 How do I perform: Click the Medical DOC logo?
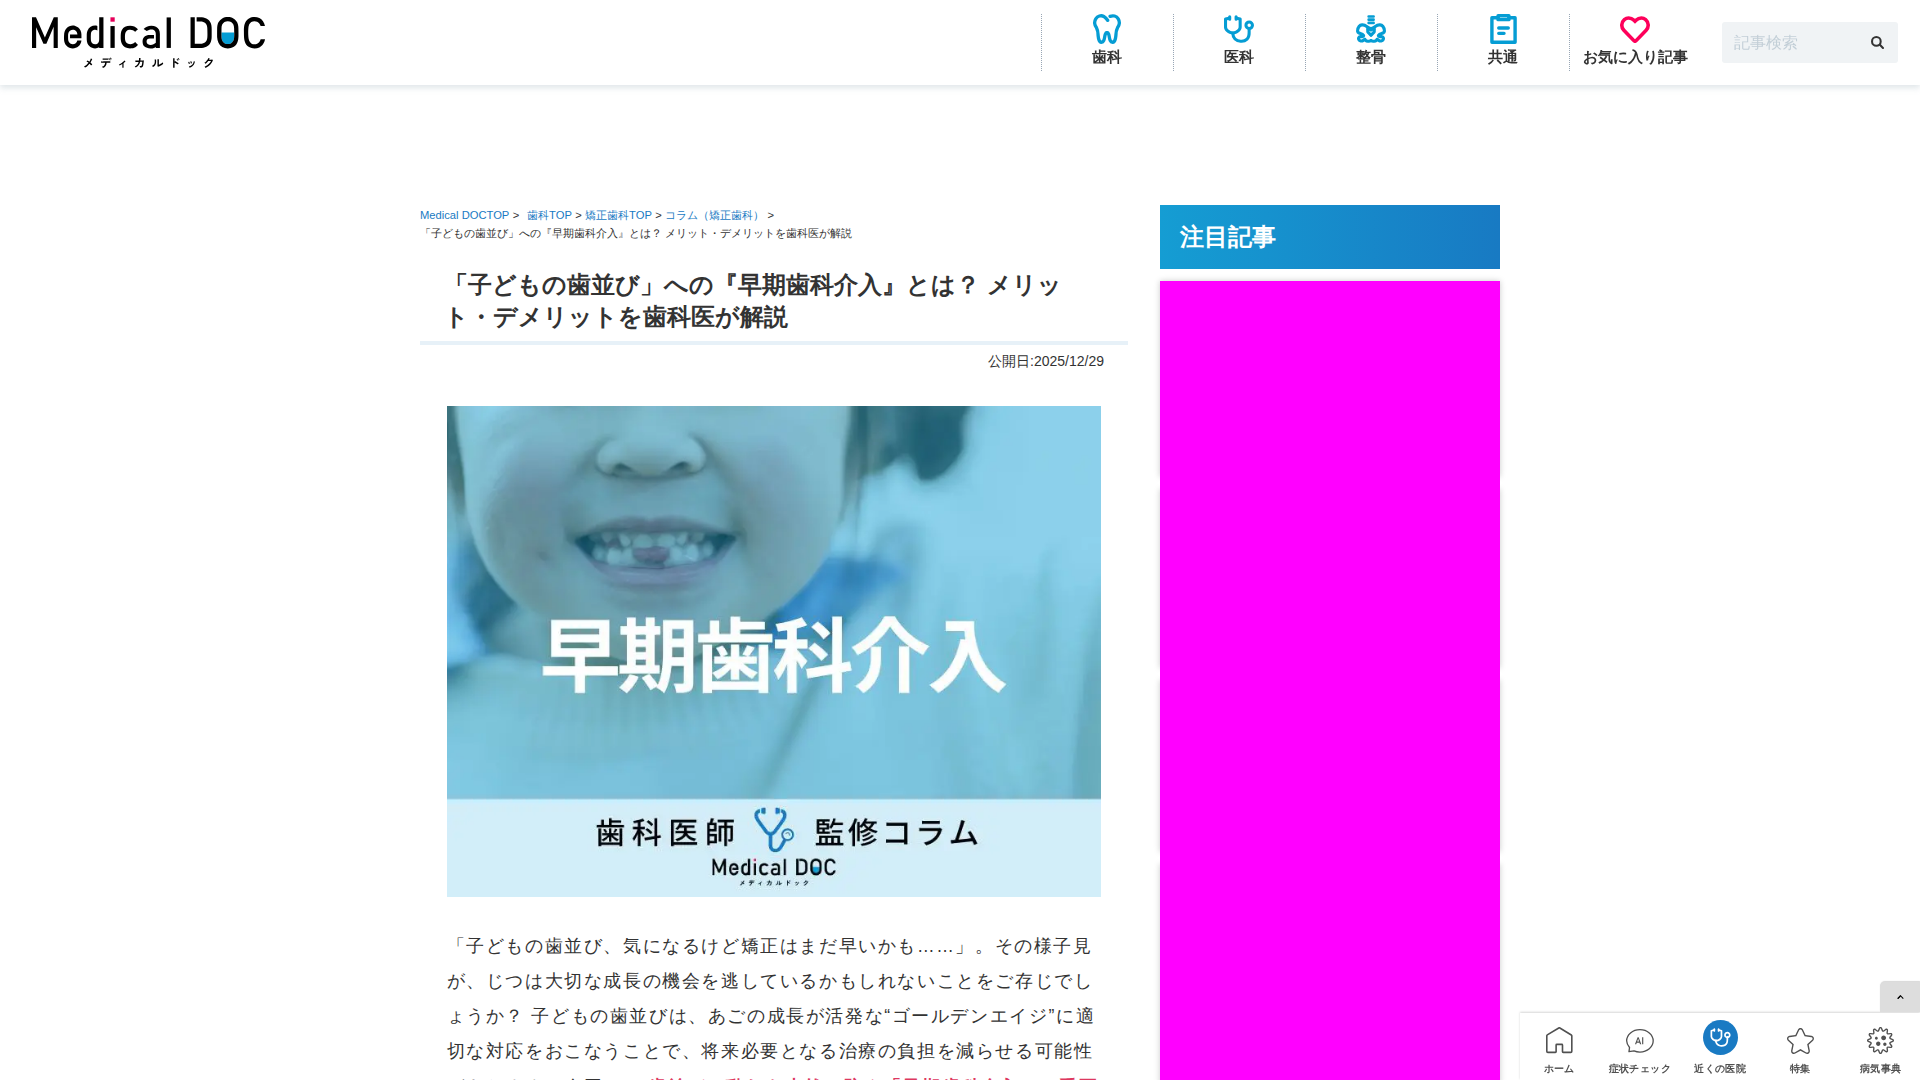(147, 42)
